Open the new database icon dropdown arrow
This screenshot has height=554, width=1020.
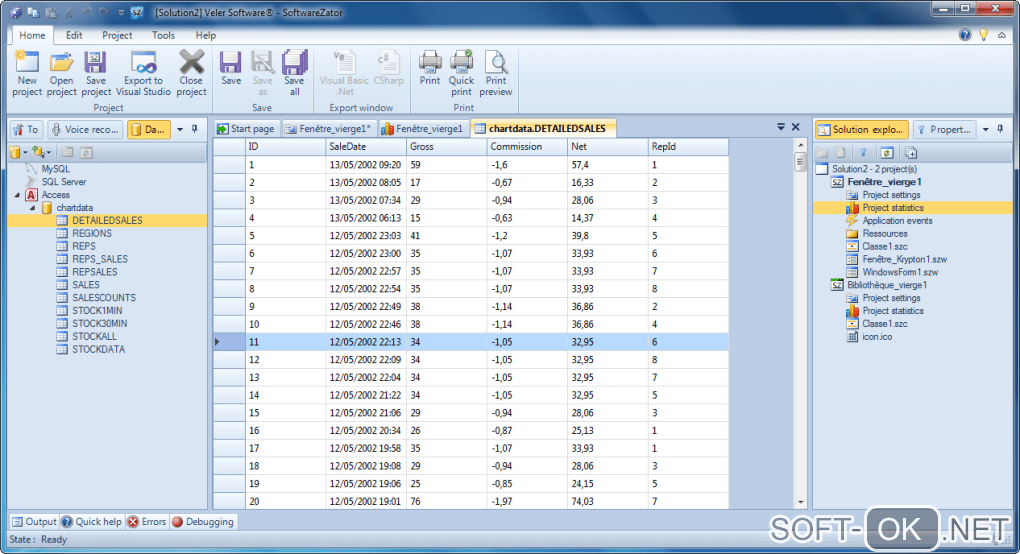[25, 153]
